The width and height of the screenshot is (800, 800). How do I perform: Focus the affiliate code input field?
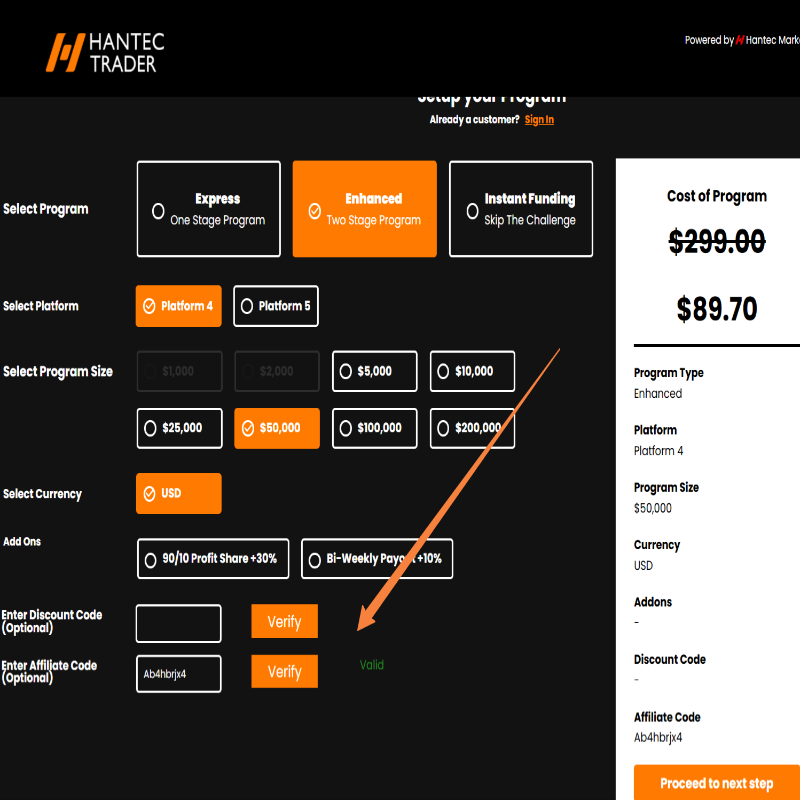click(x=179, y=674)
